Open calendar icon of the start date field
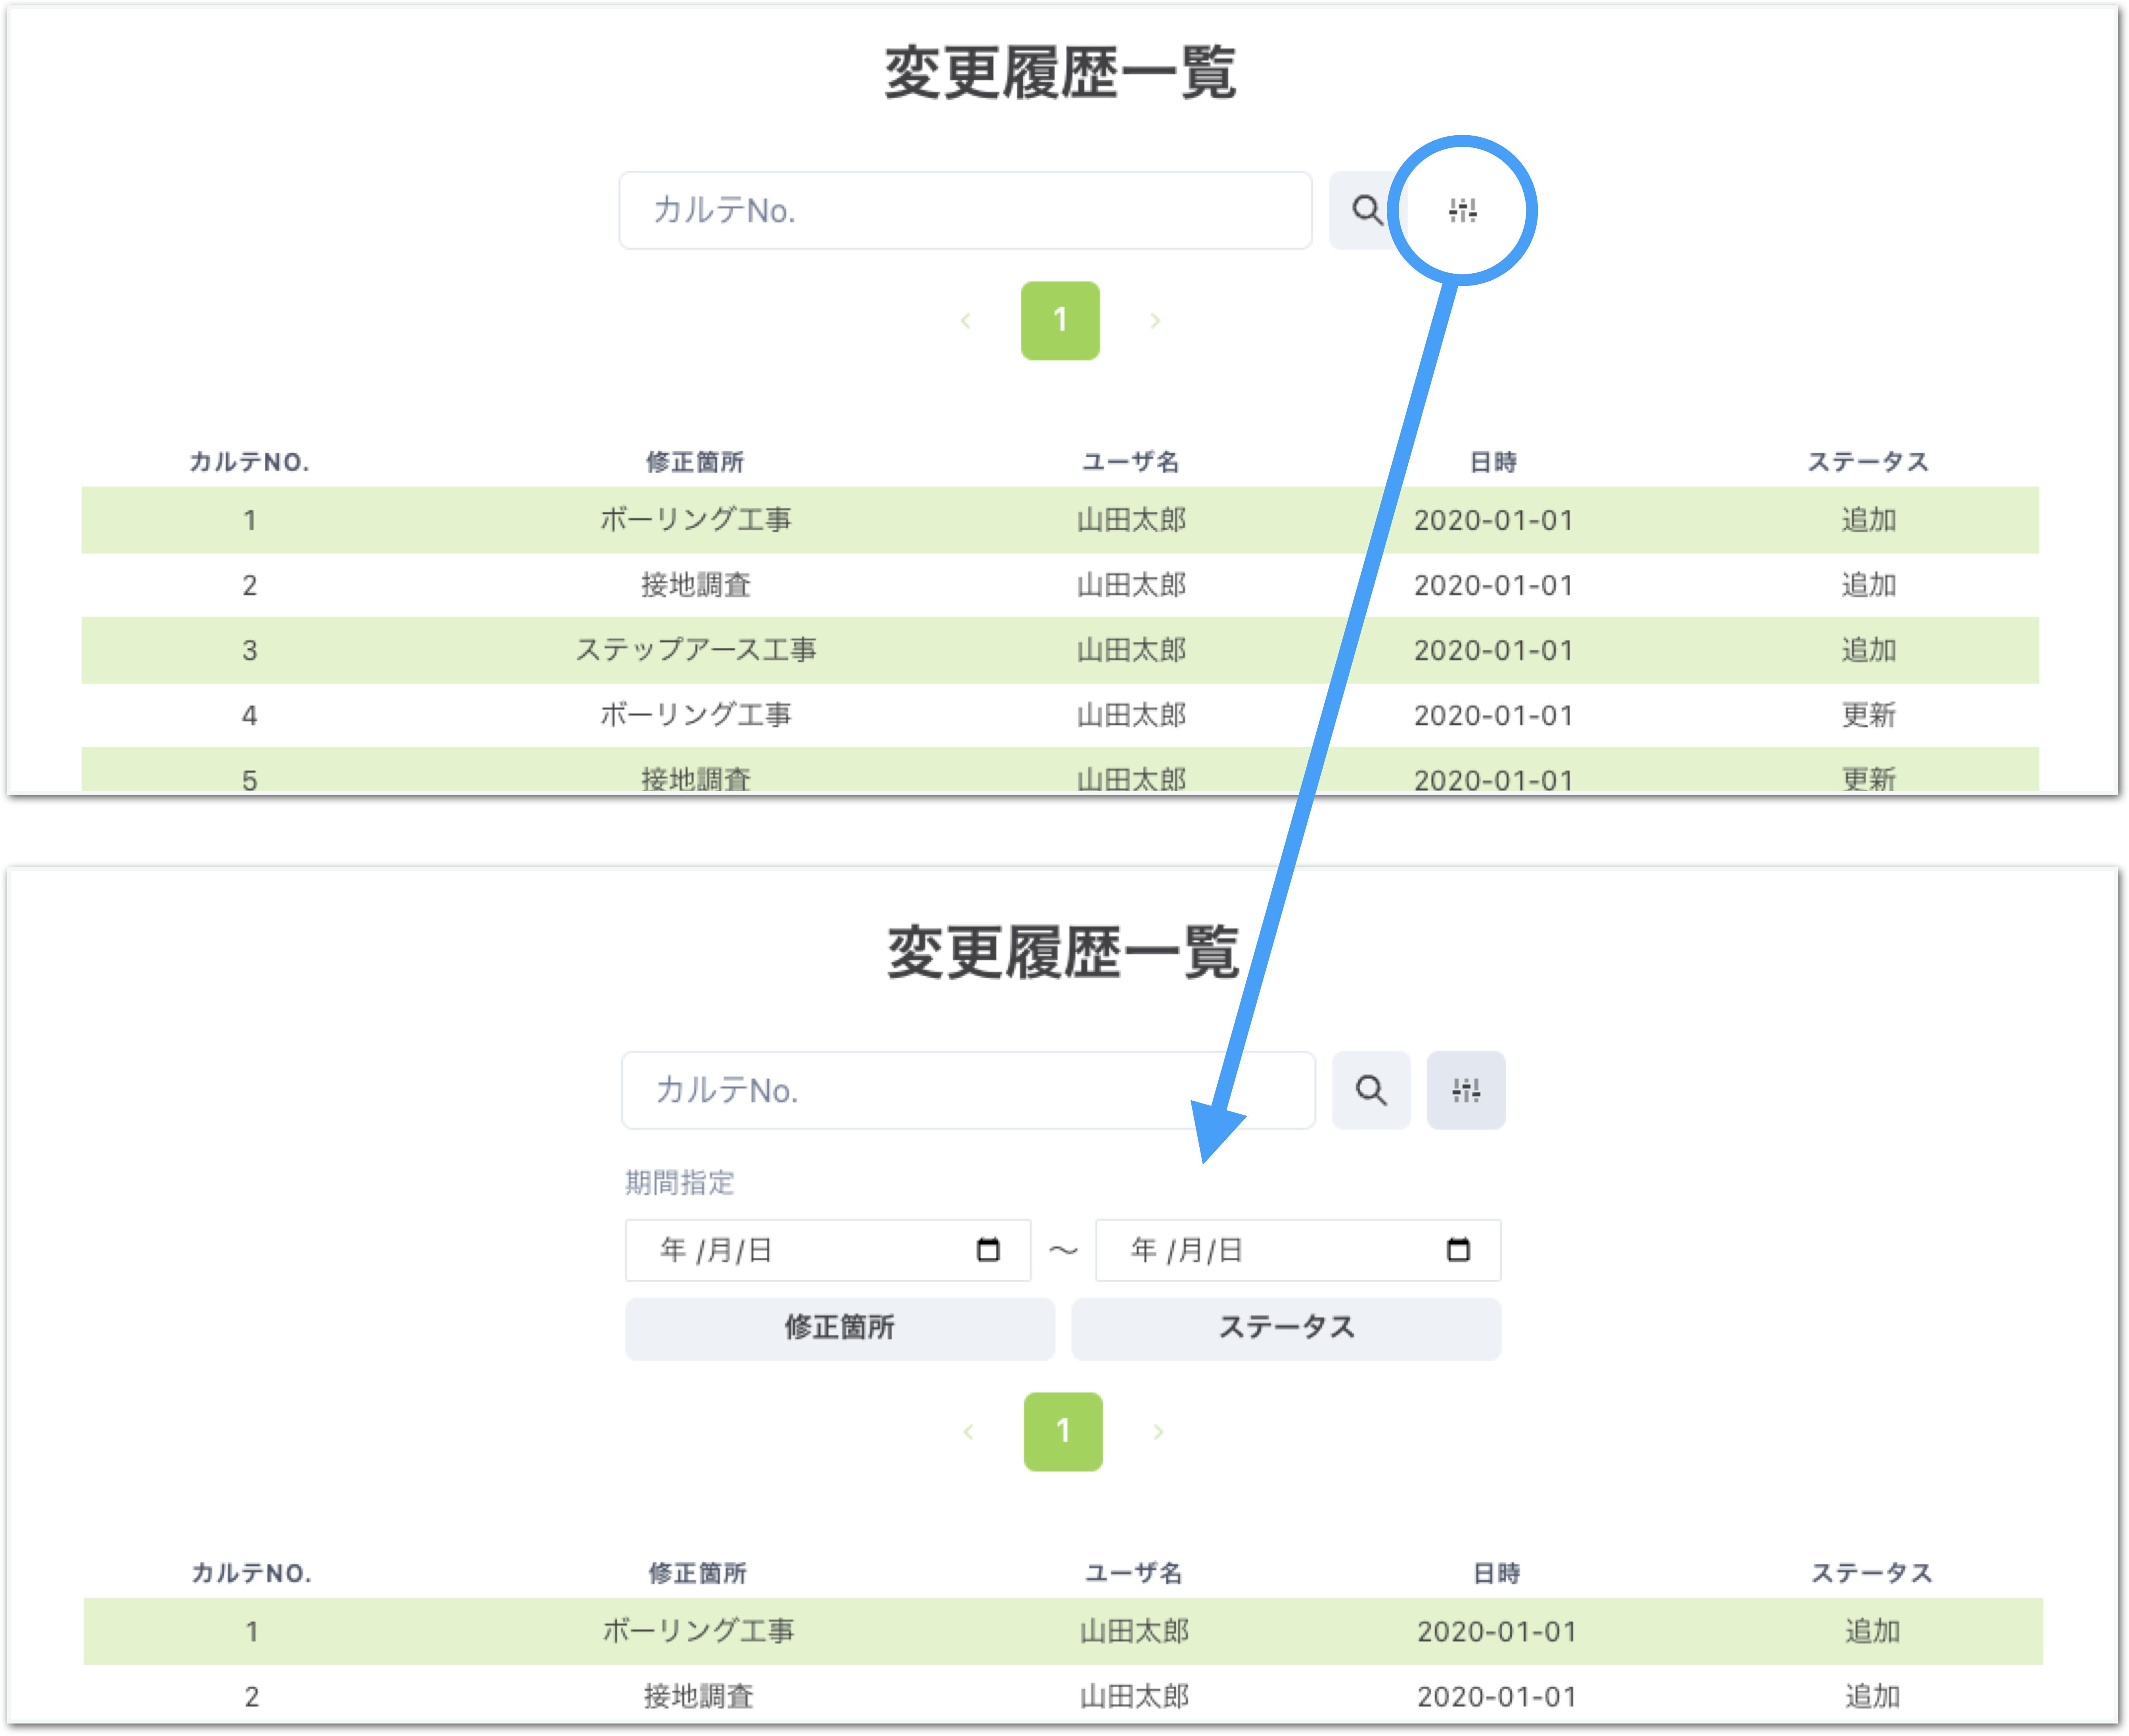Viewport: 2129px width, 1736px height. tap(987, 1250)
